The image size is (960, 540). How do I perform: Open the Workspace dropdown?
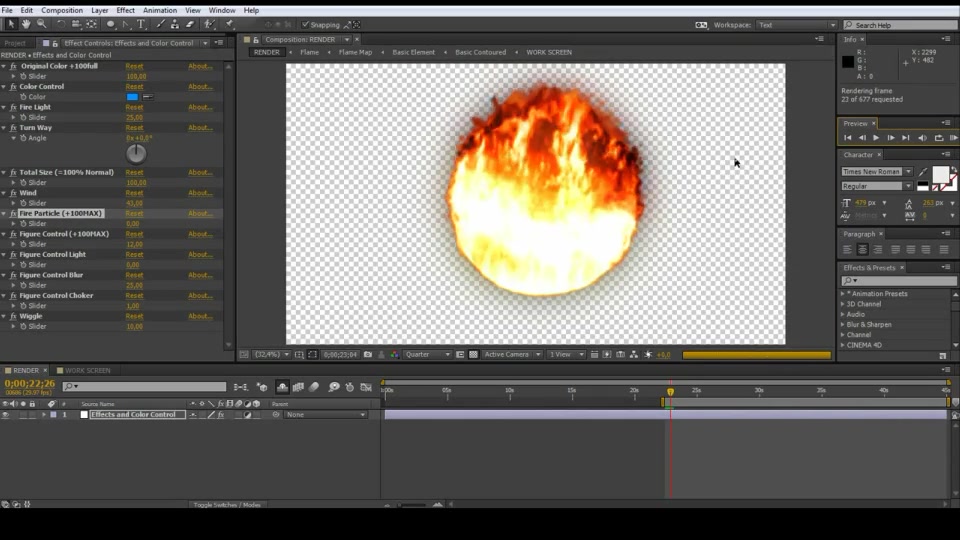click(x=797, y=25)
